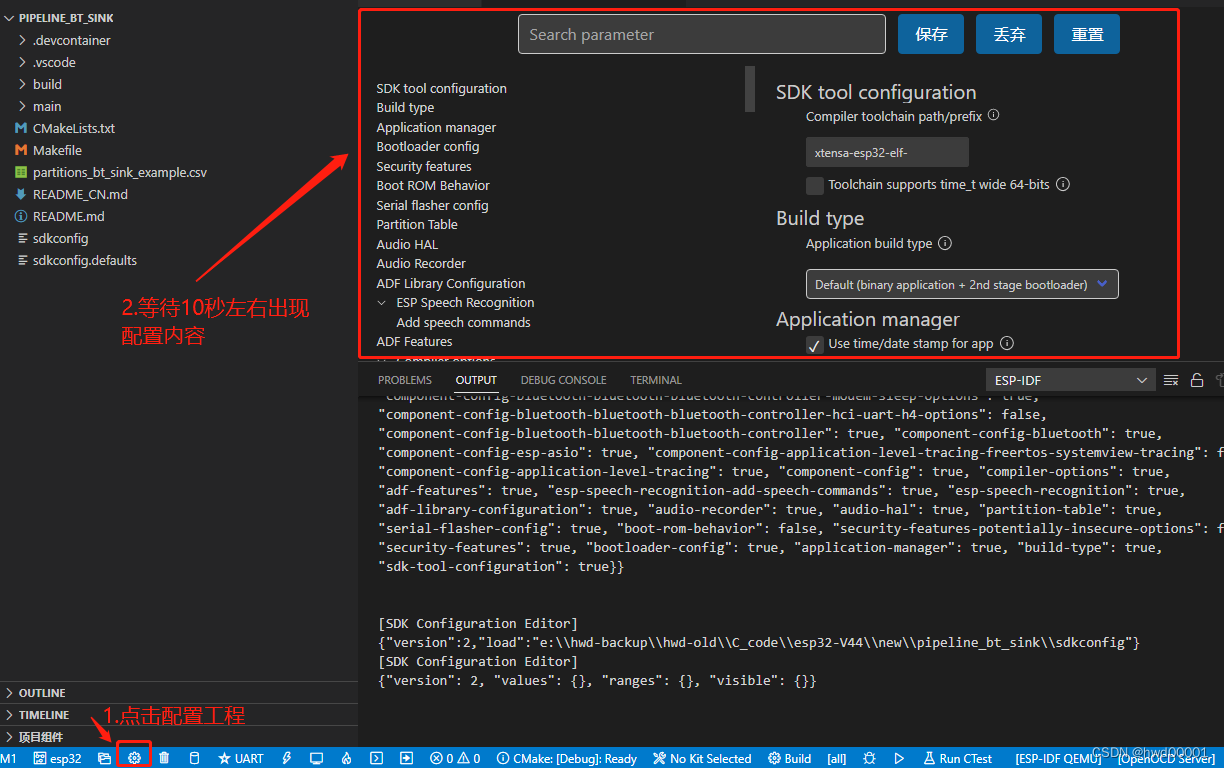The height and width of the screenshot is (768, 1224).
Task: Show info for Compiler toolchain path/prefix
Action: tap(993, 115)
